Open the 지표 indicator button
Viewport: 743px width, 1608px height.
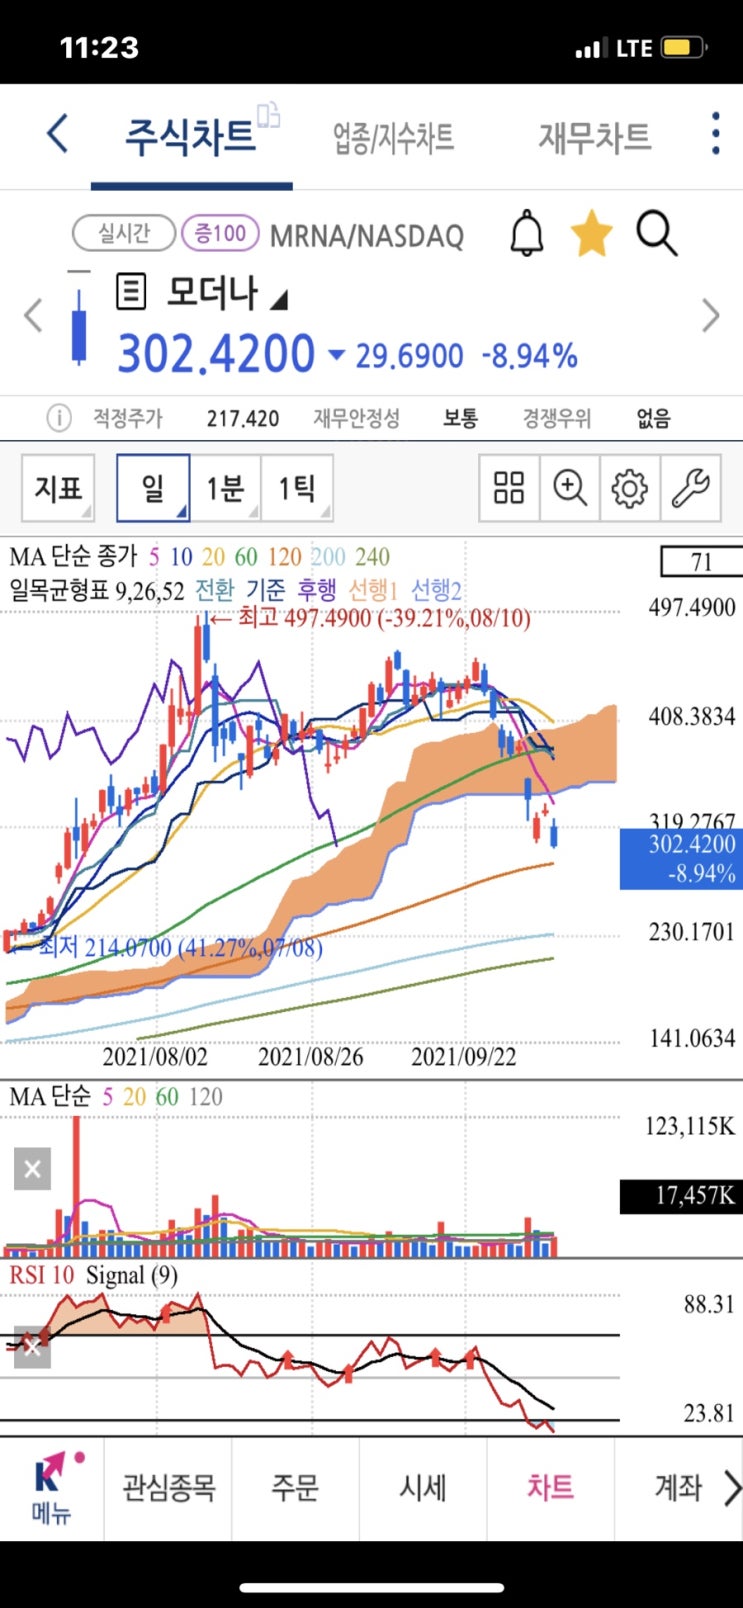pyautogui.click(x=58, y=488)
